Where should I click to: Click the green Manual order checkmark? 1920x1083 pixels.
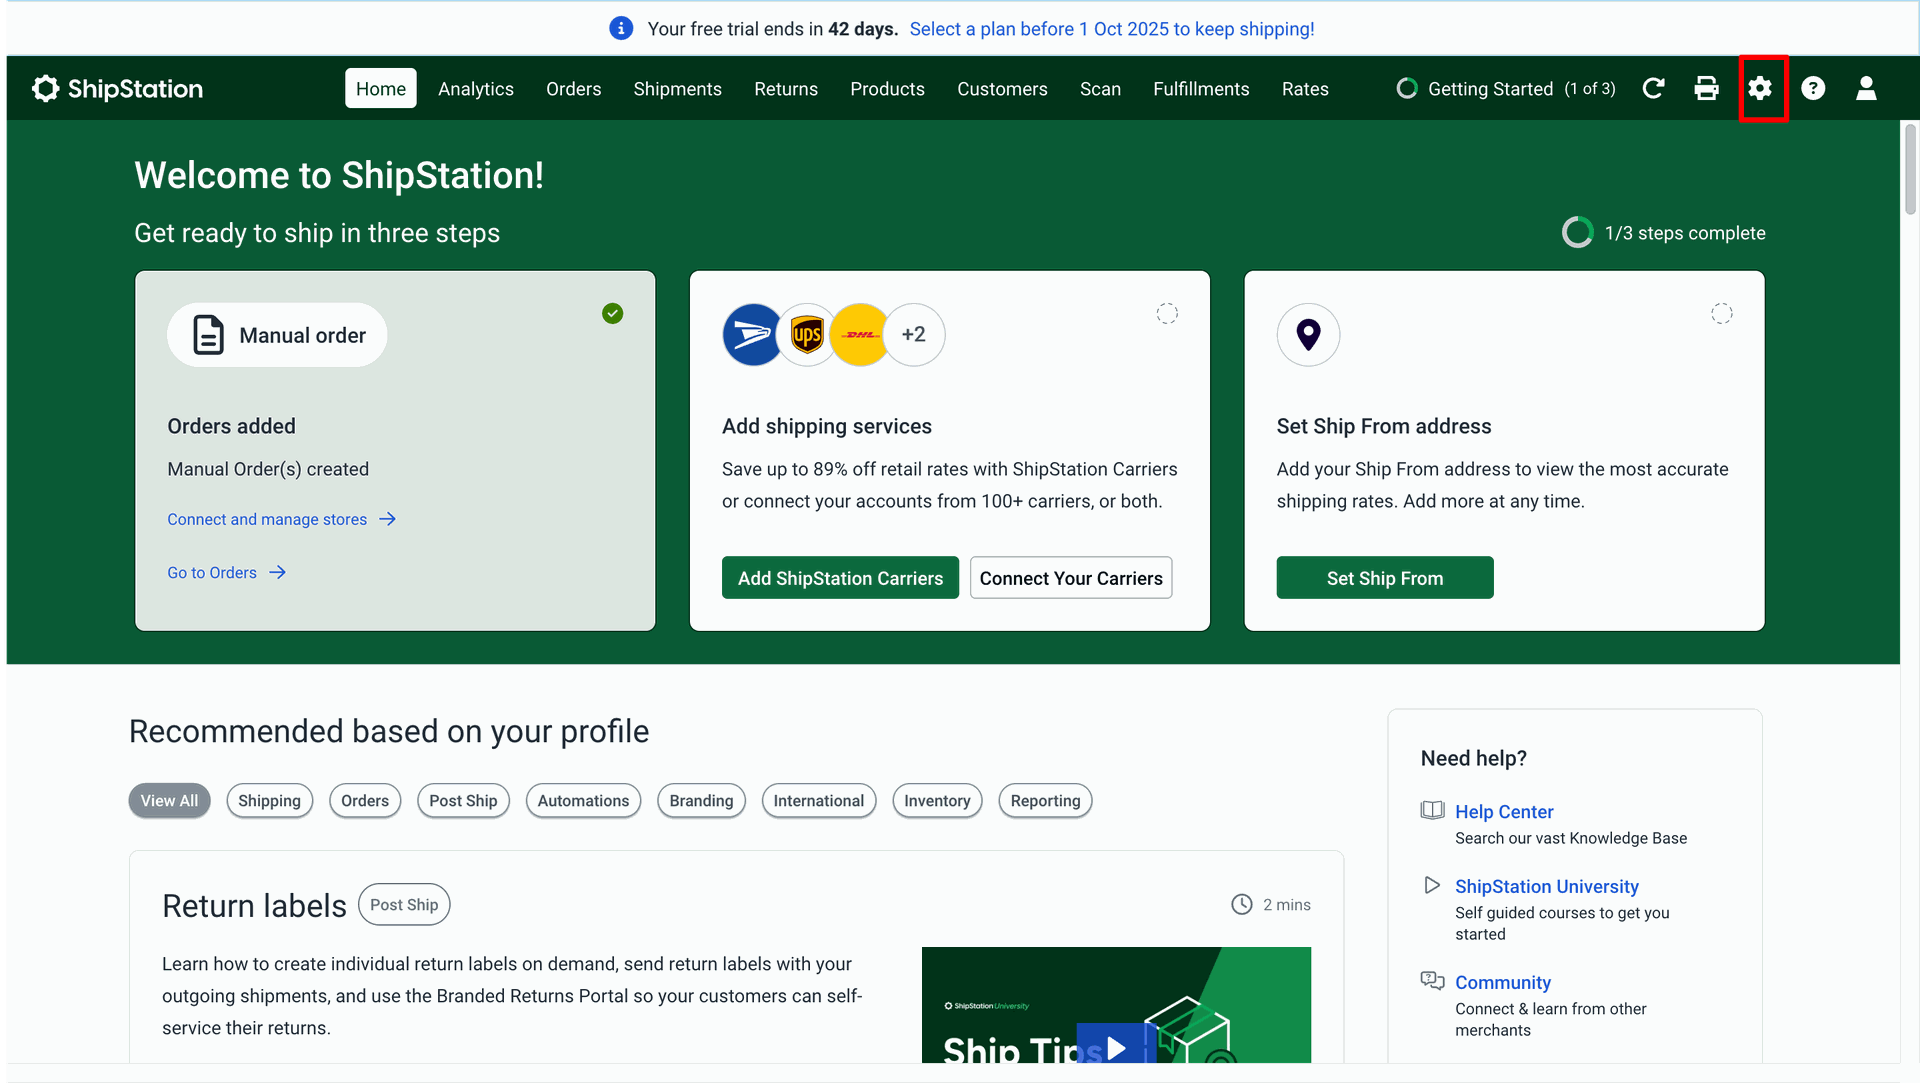pyautogui.click(x=613, y=314)
